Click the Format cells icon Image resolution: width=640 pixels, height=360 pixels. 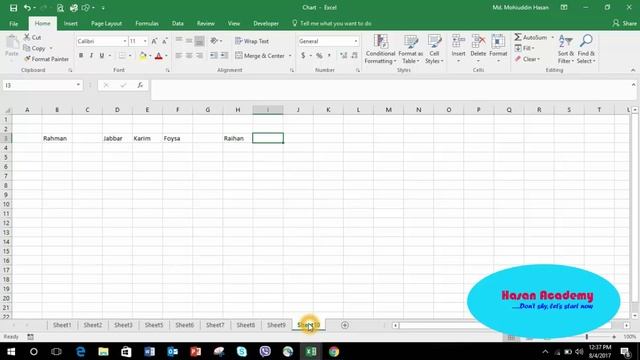pyautogui.click(x=498, y=41)
